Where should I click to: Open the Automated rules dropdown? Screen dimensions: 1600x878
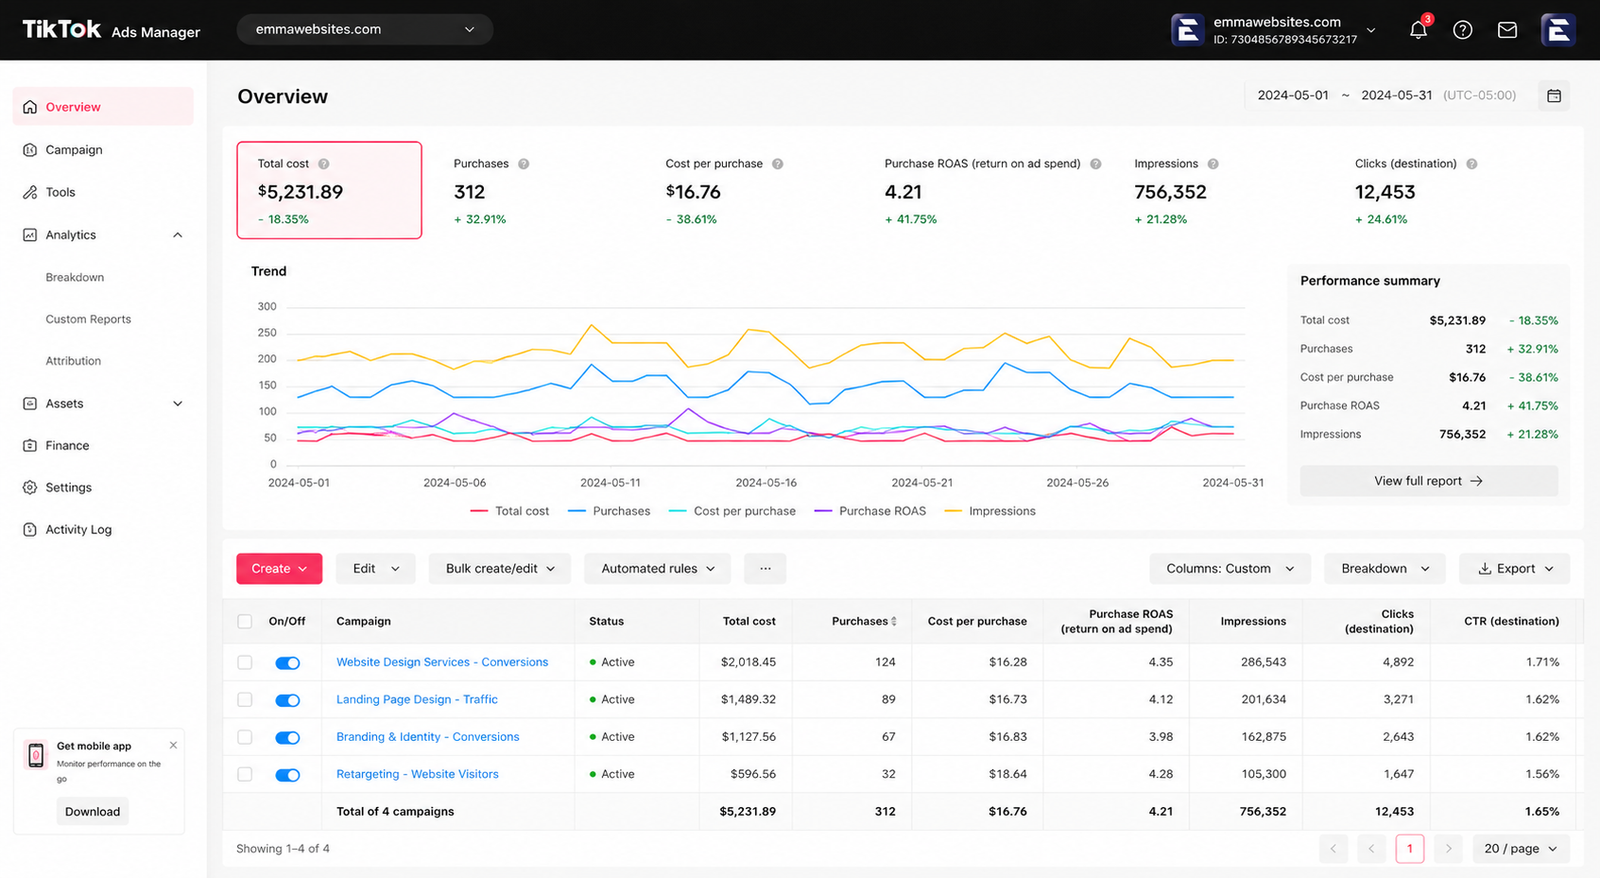[x=658, y=569]
